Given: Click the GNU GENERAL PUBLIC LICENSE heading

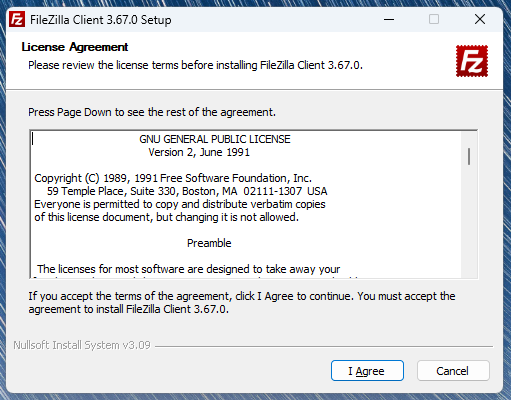Looking at the screenshot, I should pyautogui.click(x=215, y=139).
